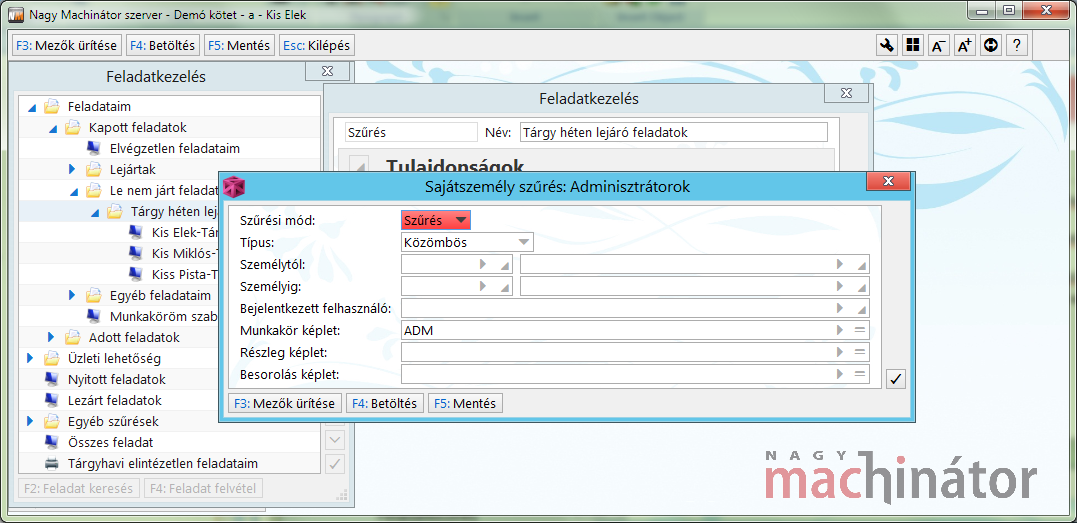Screen dimensions: 1077x523
Task: Click monitor icon beside Összes feladat
Action: click(x=51, y=442)
